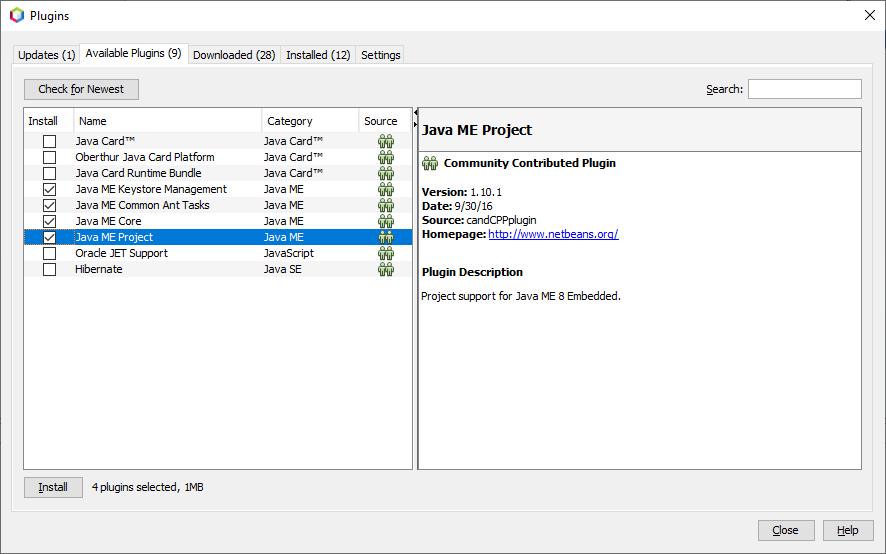Viewport: 886px width, 554px height.
Task: Sort plugins by the Name column header
Action: point(167,121)
